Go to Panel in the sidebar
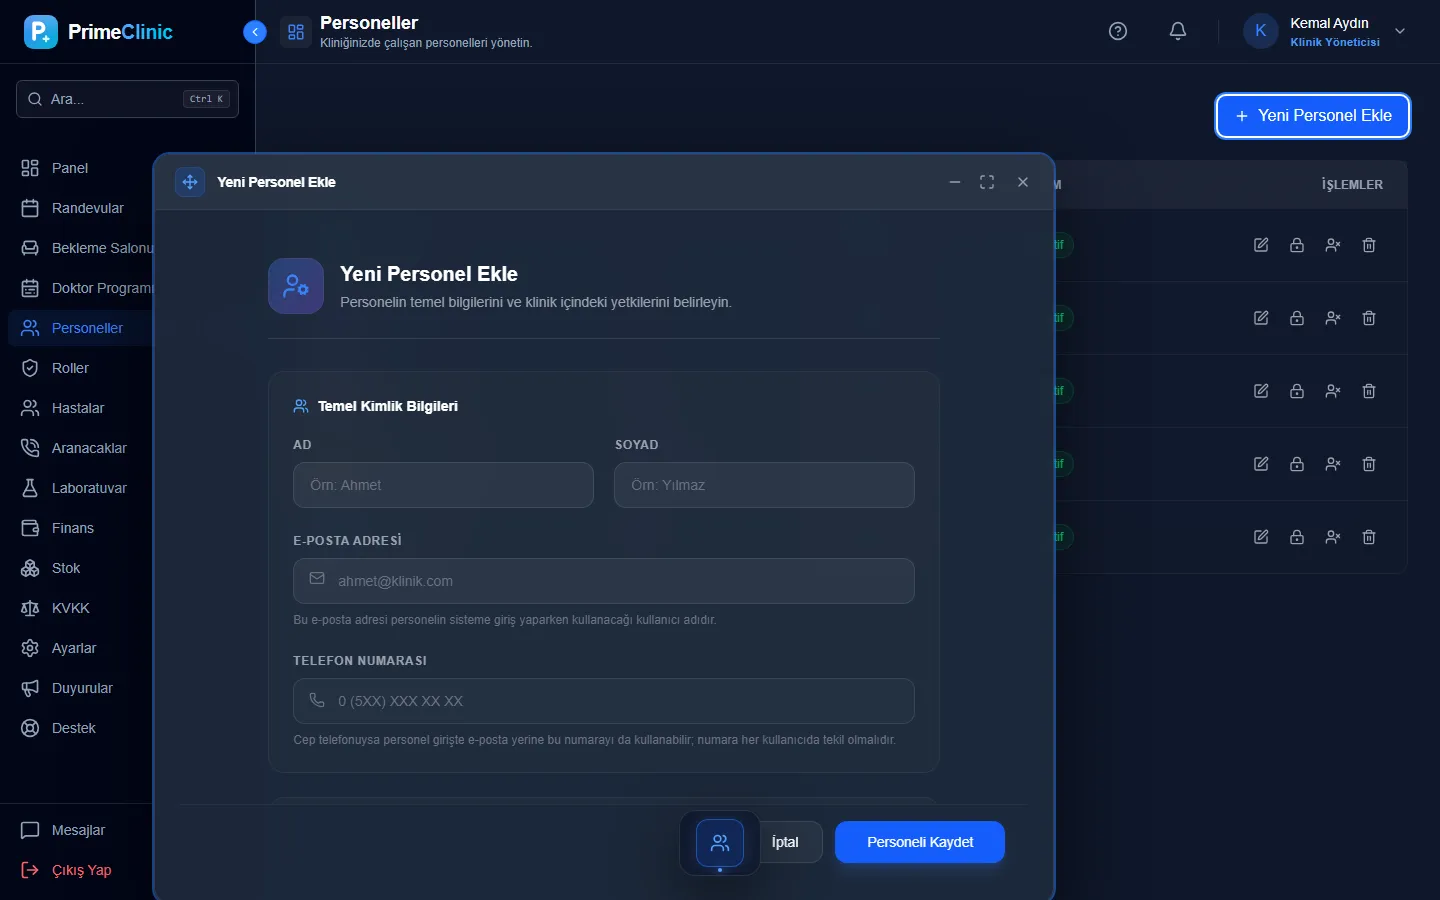1440x900 pixels. 81,168
